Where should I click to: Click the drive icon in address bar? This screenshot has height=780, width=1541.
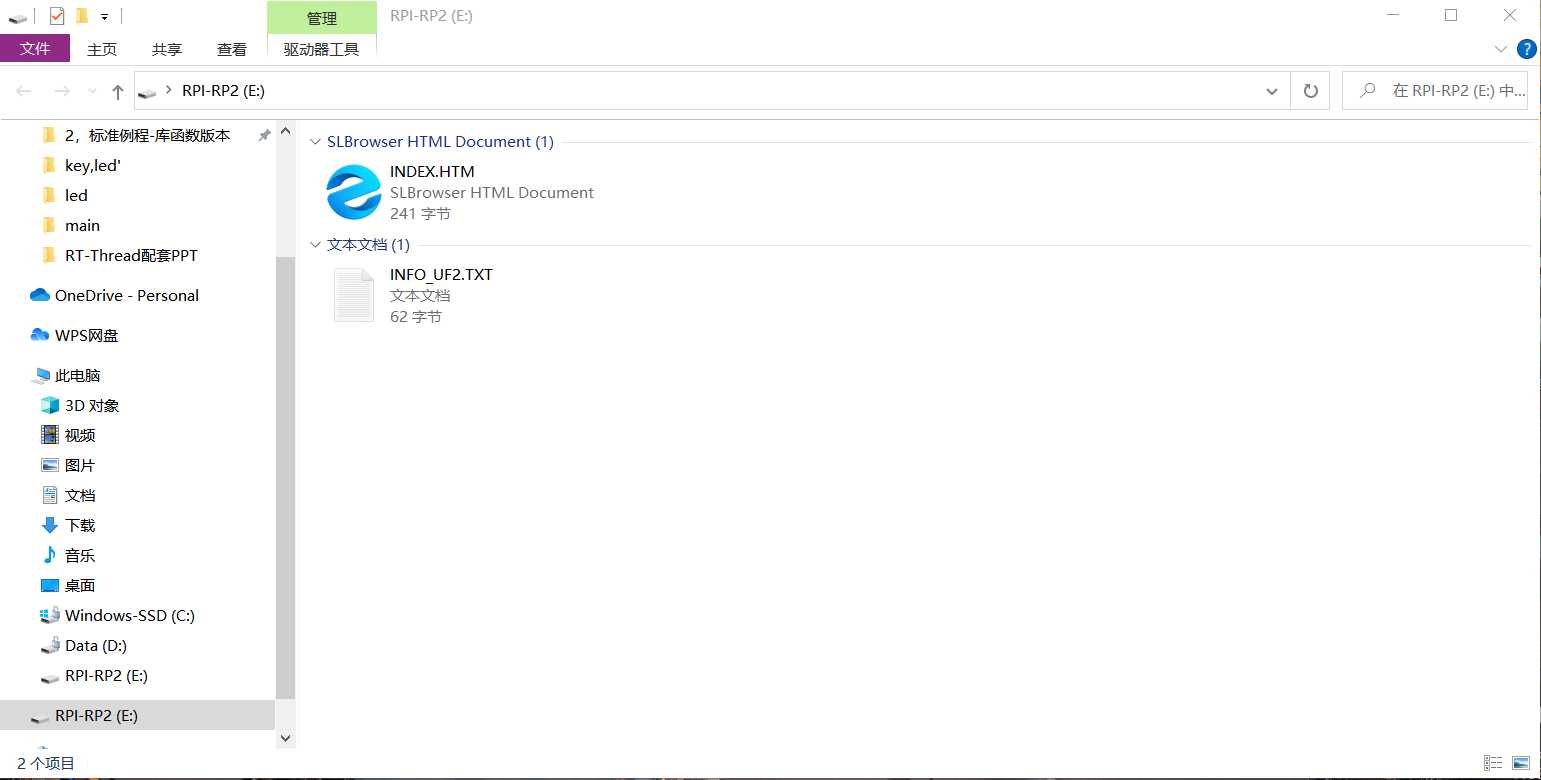click(x=148, y=92)
